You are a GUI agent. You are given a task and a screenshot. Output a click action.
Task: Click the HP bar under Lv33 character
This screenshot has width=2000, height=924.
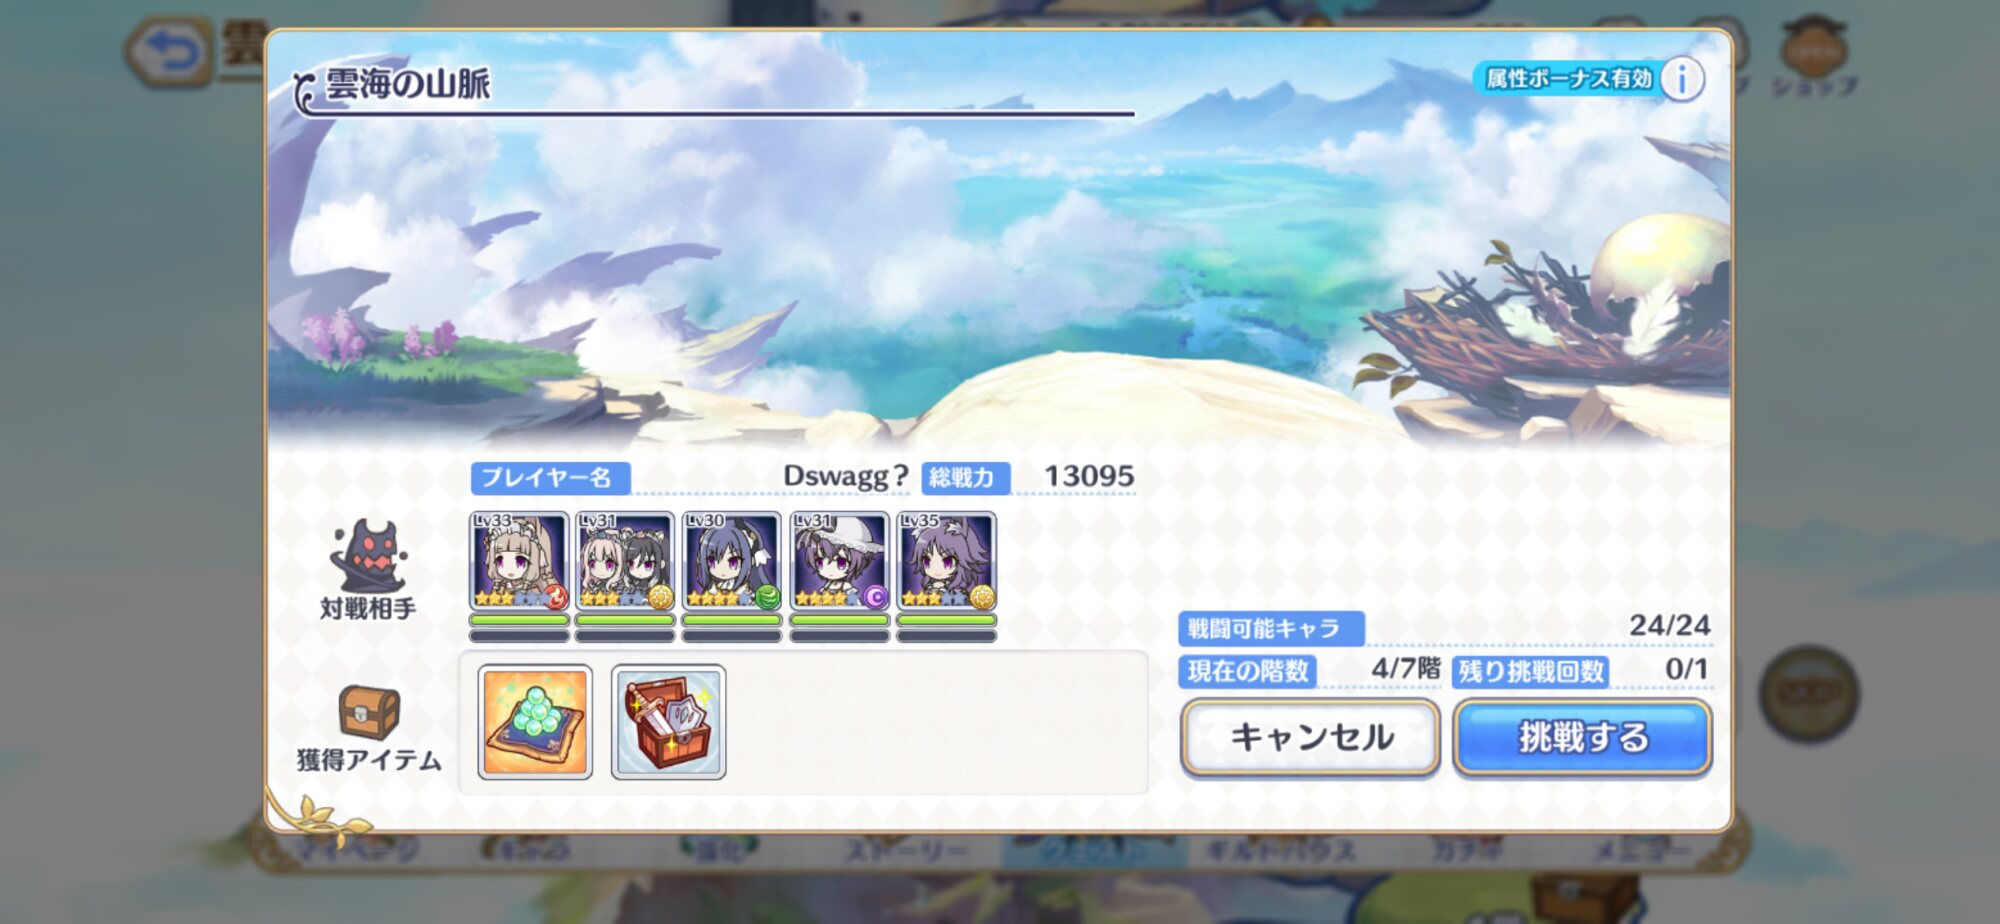pos(519,620)
